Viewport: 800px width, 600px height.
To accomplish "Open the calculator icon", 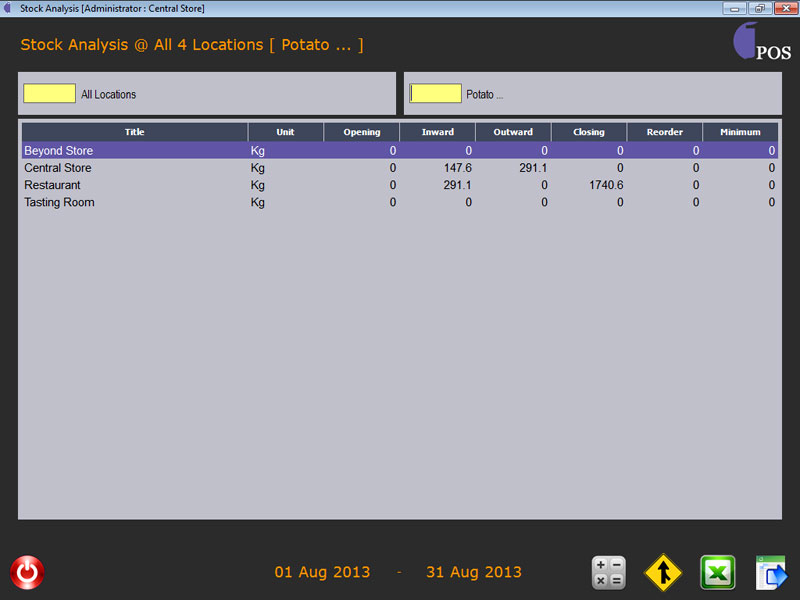I will tap(608, 573).
